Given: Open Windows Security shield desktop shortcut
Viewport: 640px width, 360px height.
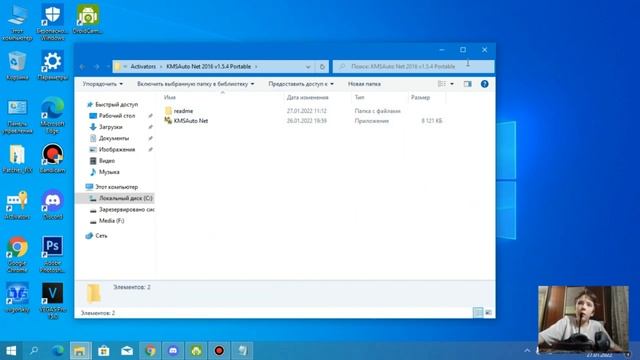Looking at the screenshot, I should [53, 22].
